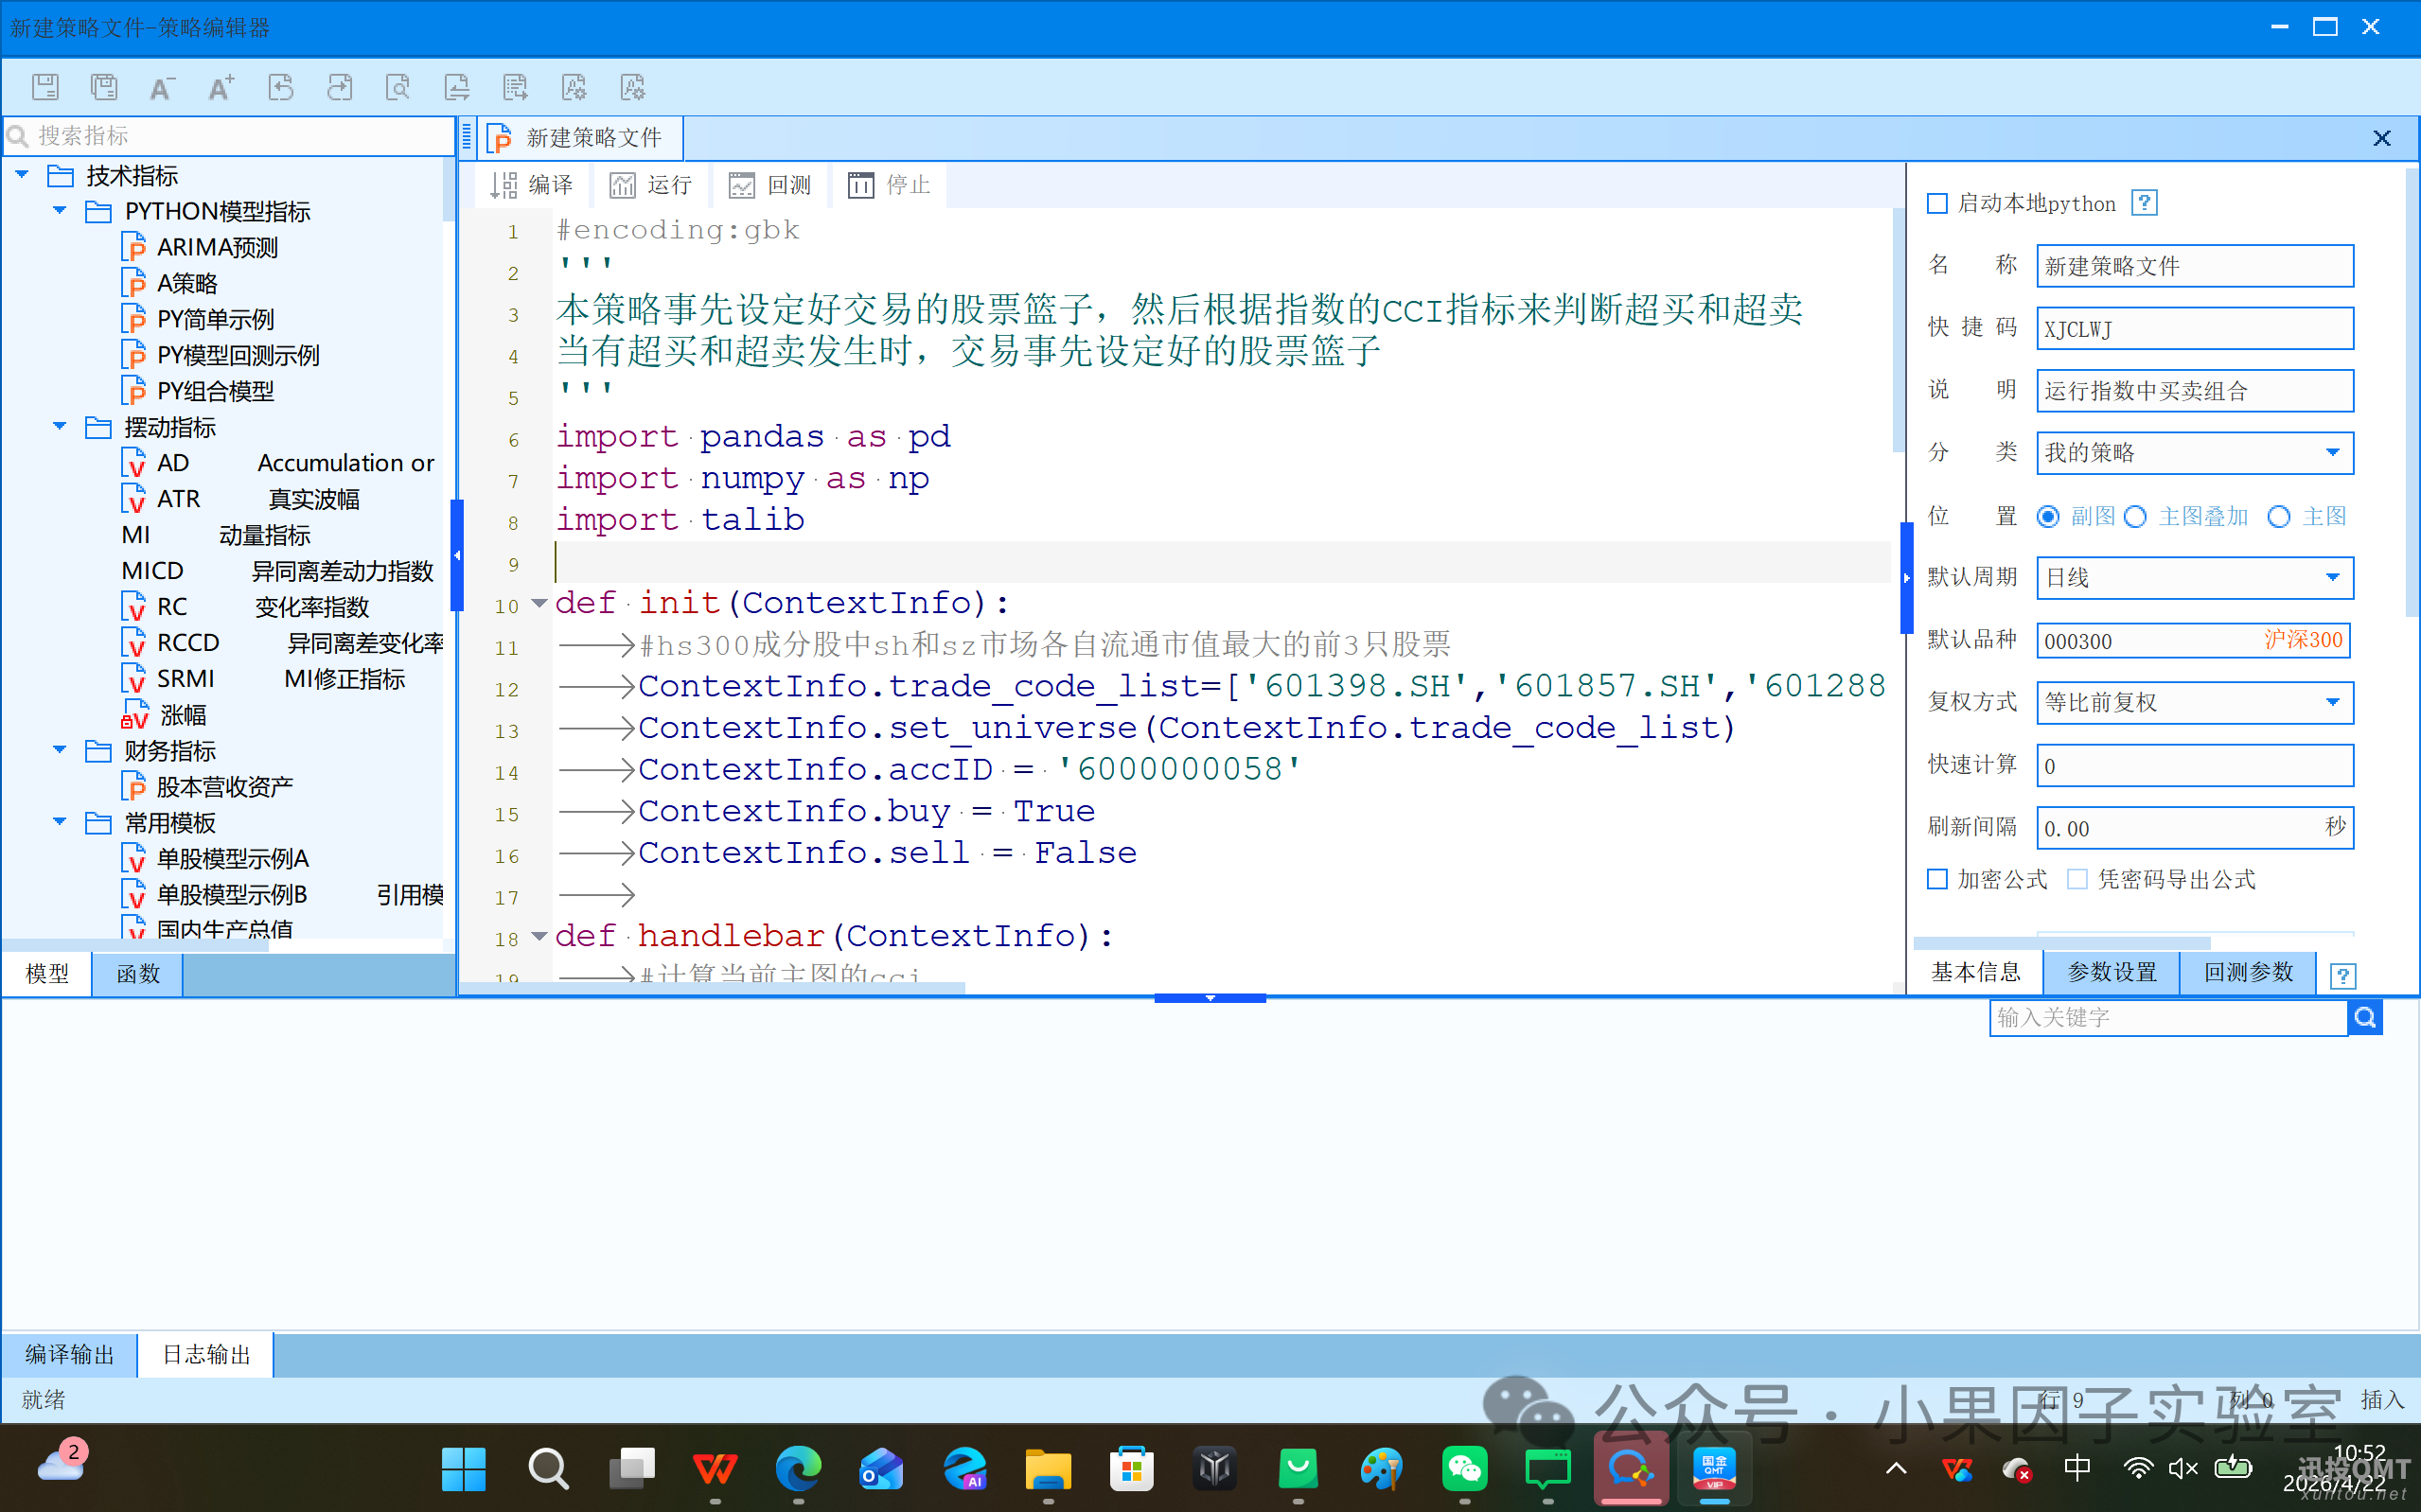
Task: Open the PY简单示例 model
Action: (x=215, y=319)
